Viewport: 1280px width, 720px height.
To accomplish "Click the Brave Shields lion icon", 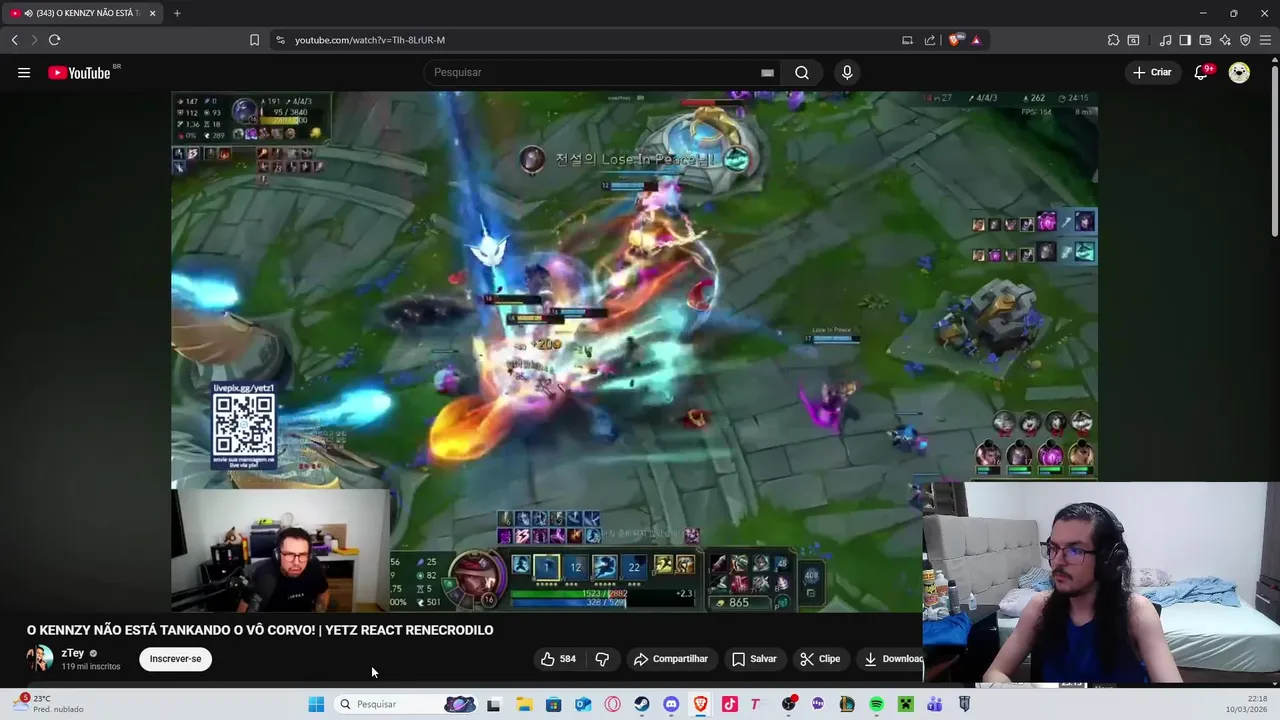I will 956,40.
